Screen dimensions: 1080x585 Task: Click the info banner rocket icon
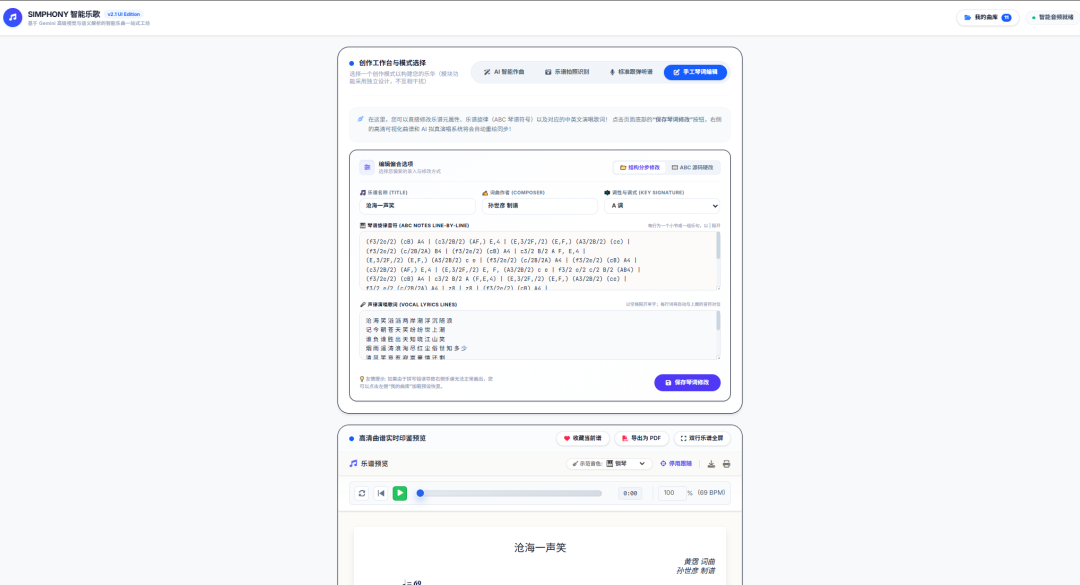click(360, 119)
